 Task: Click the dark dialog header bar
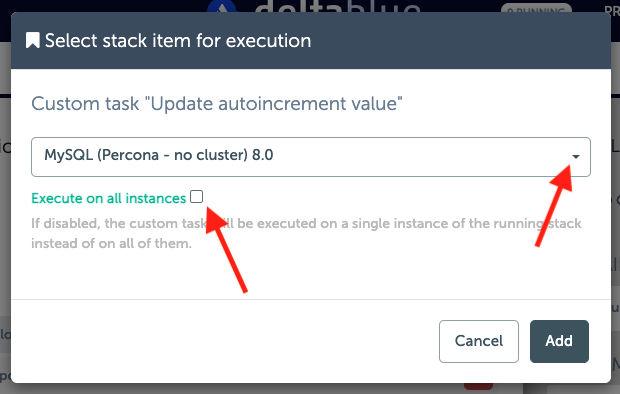click(x=311, y=40)
